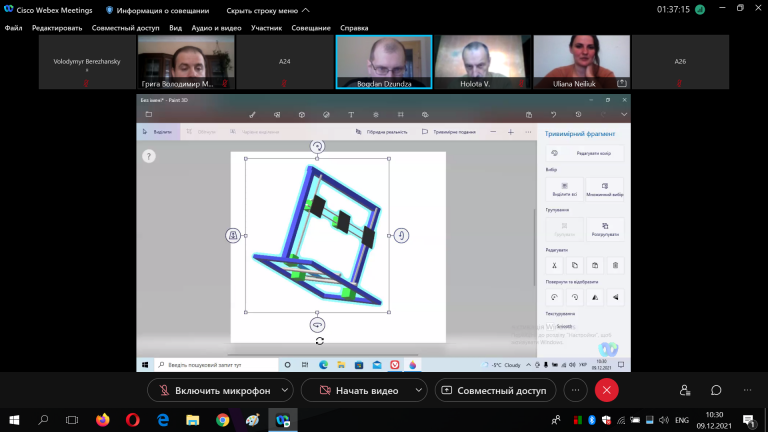
Task: Open Информация о совещании
Action: click(158, 10)
